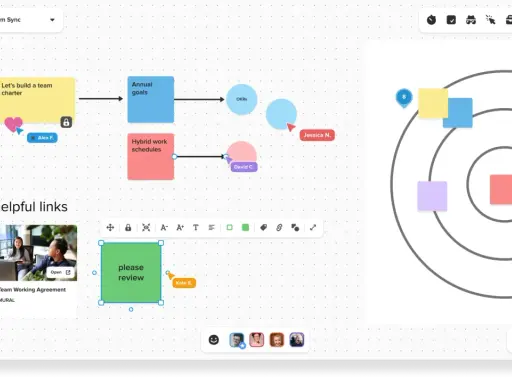The height and width of the screenshot is (384, 512).
Task: Click the blue comment pin marker
Action: point(404,98)
